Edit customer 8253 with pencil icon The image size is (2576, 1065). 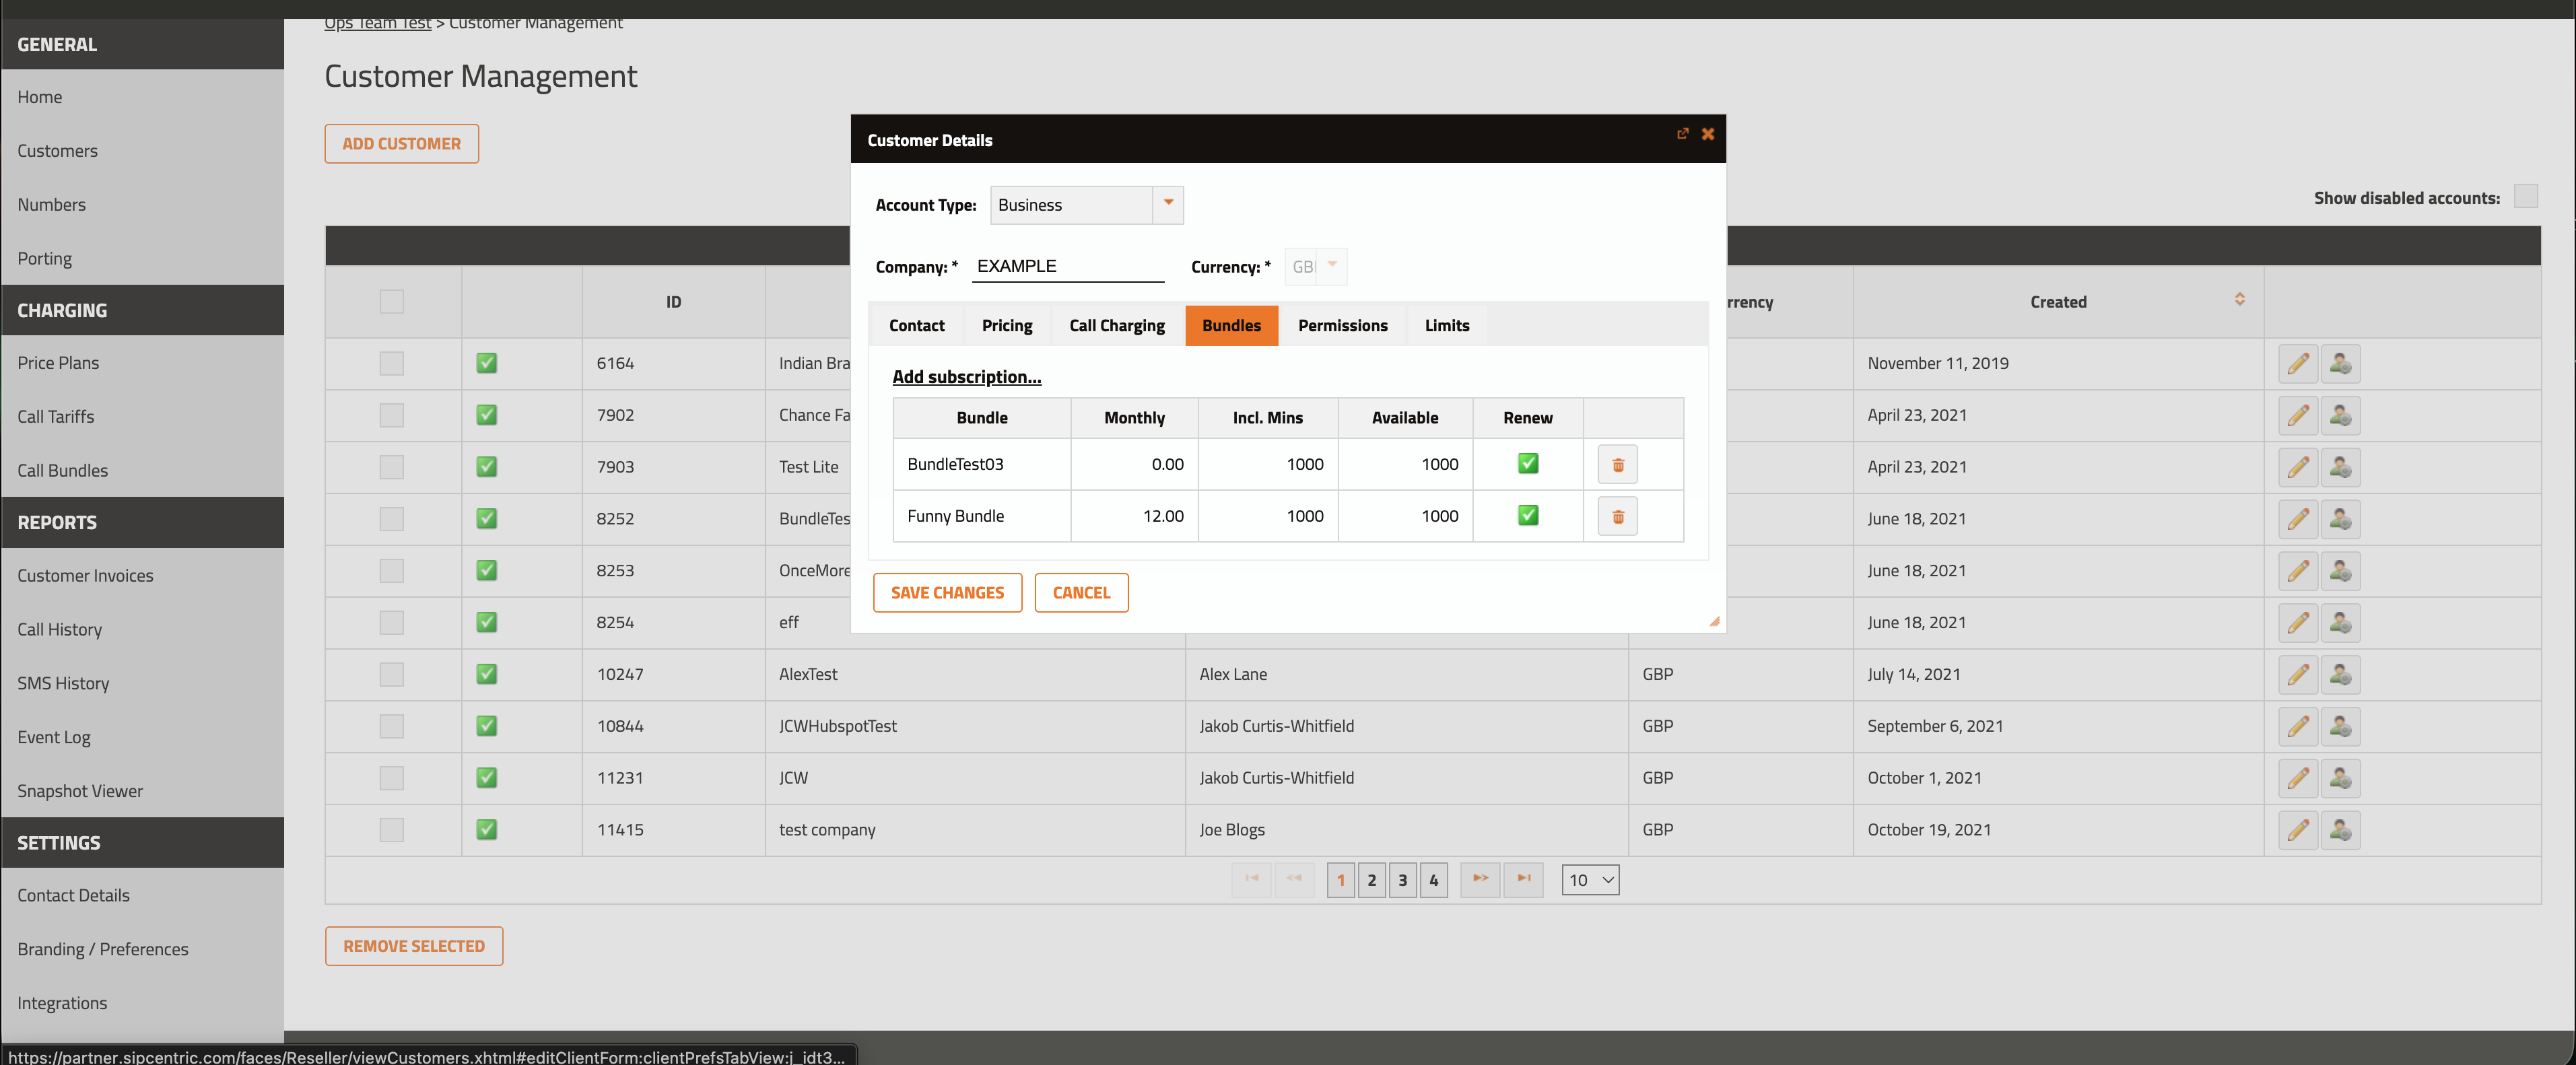tap(2298, 571)
